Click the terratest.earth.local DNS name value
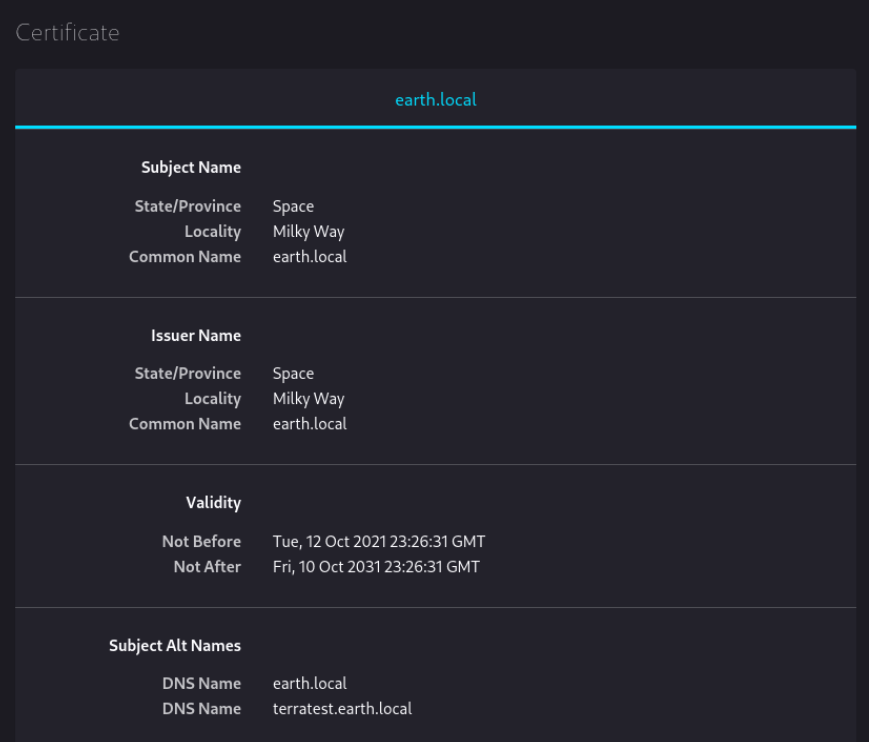The height and width of the screenshot is (742, 869). coord(342,709)
